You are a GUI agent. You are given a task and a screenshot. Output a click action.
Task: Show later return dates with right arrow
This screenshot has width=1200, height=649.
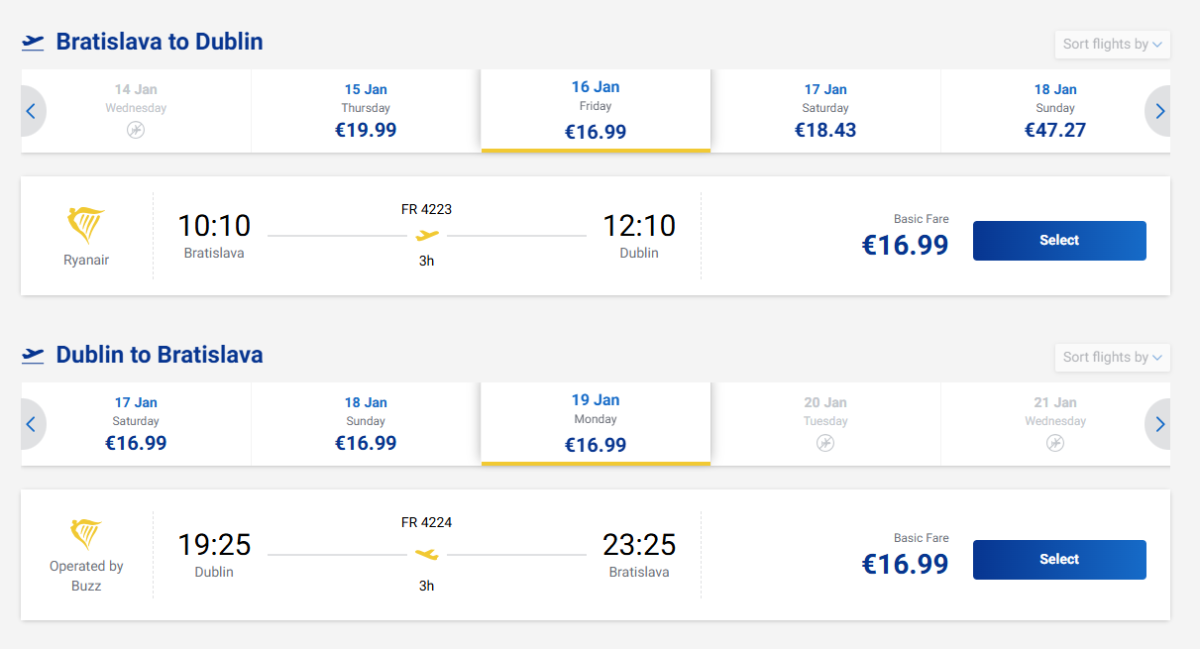pyautogui.click(x=1159, y=424)
